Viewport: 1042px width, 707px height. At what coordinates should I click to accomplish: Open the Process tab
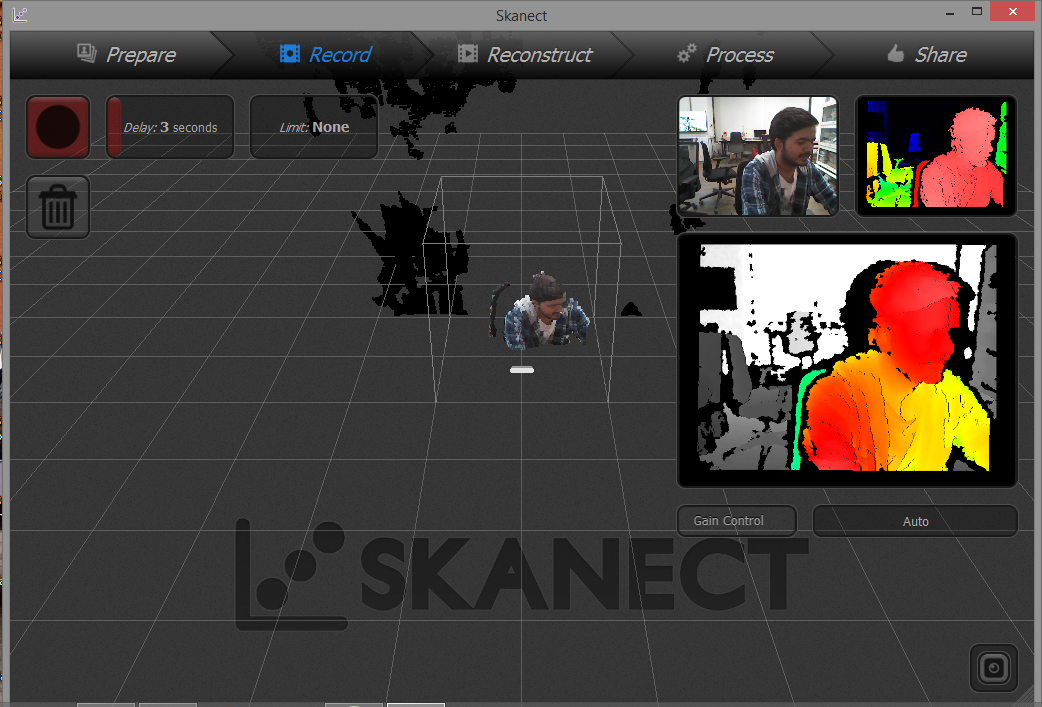coord(726,54)
